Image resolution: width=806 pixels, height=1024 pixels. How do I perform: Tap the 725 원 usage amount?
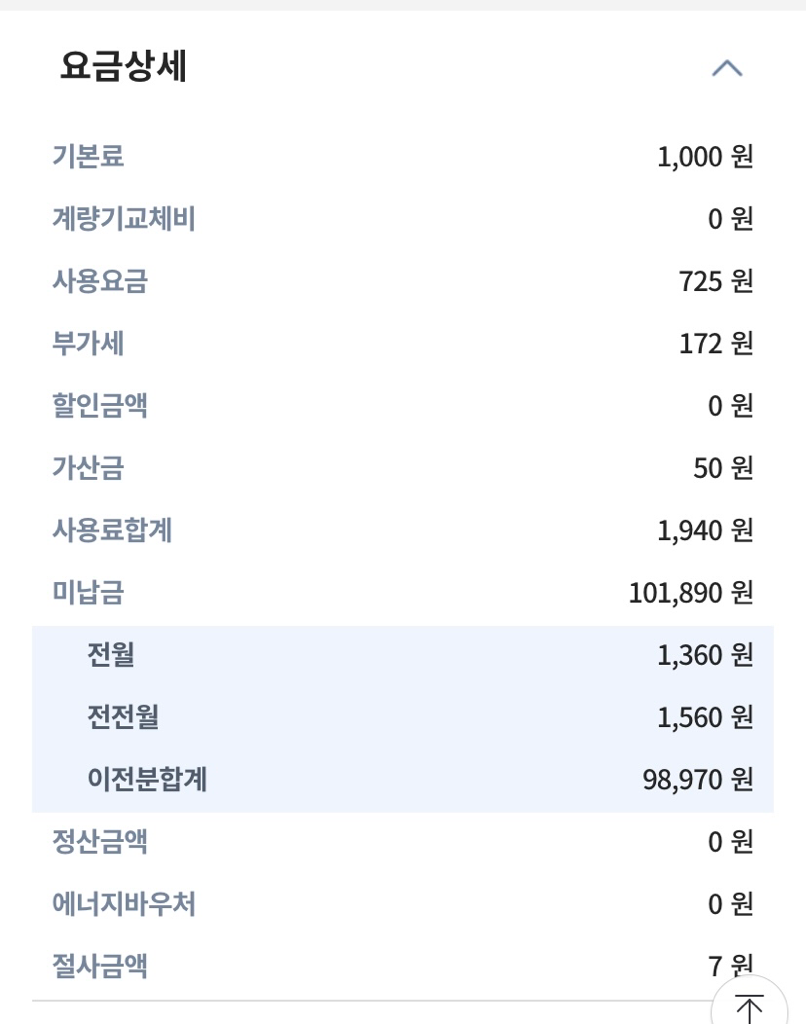[x=716, y=281]
